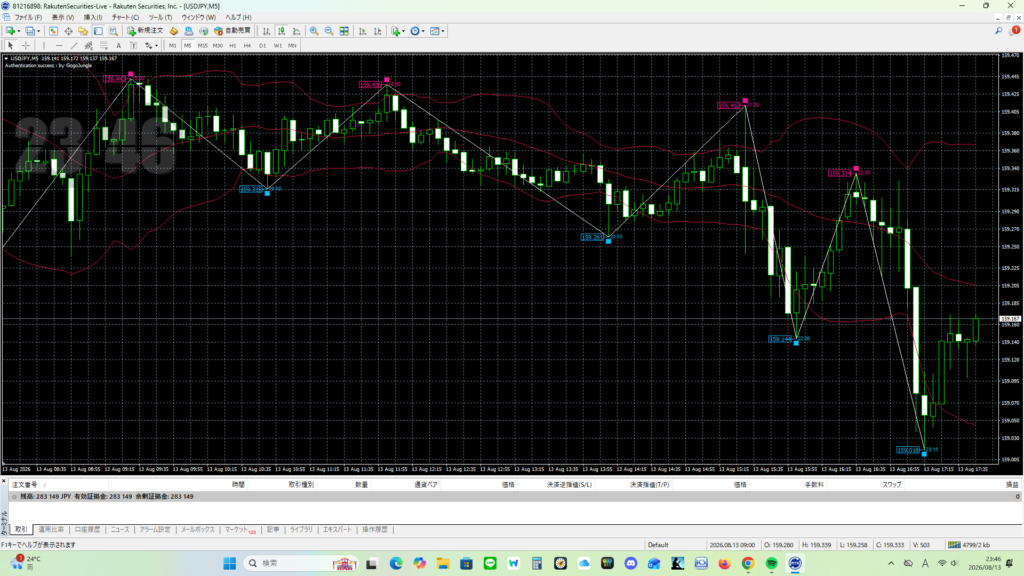Image resolution: width=1024 pixels, height=576 pixels.
Task: Open the チャート(C) menu
Action: coord(125,18)
